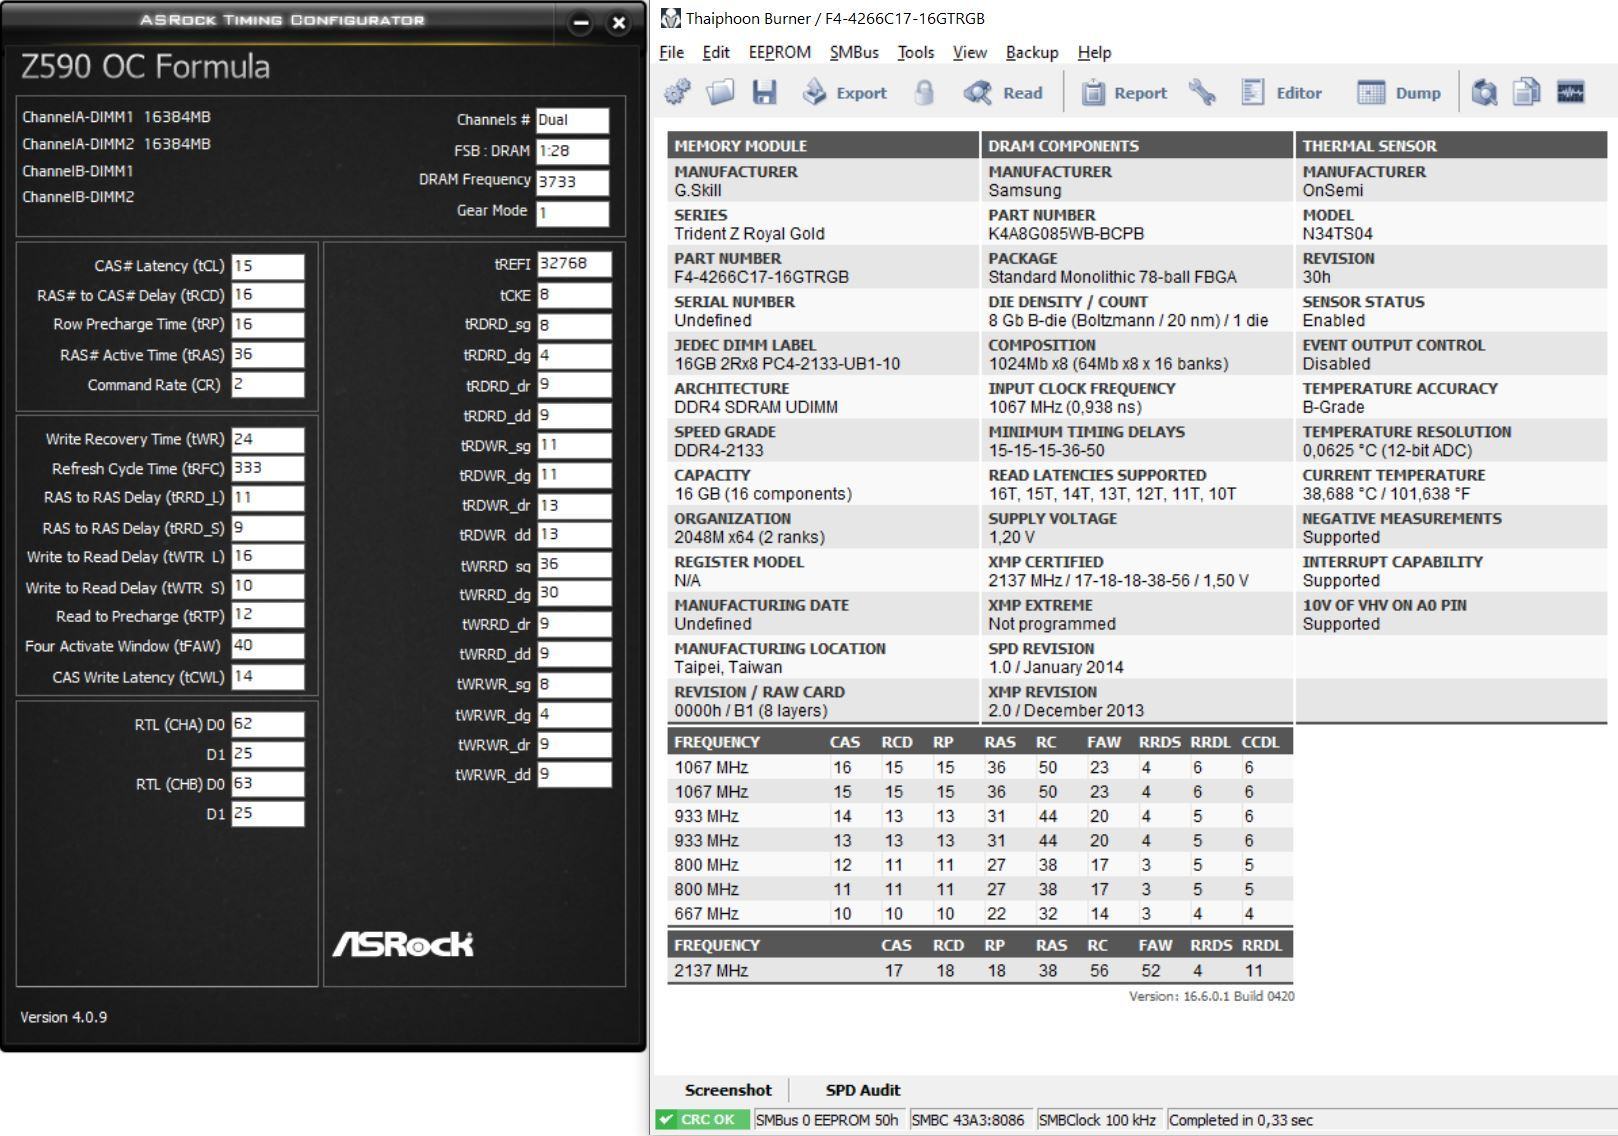Click the gears settings icon in Thaiphoon Burner toolbar
Screen dimensions: 1618x1136
click(x=678, y=93)
